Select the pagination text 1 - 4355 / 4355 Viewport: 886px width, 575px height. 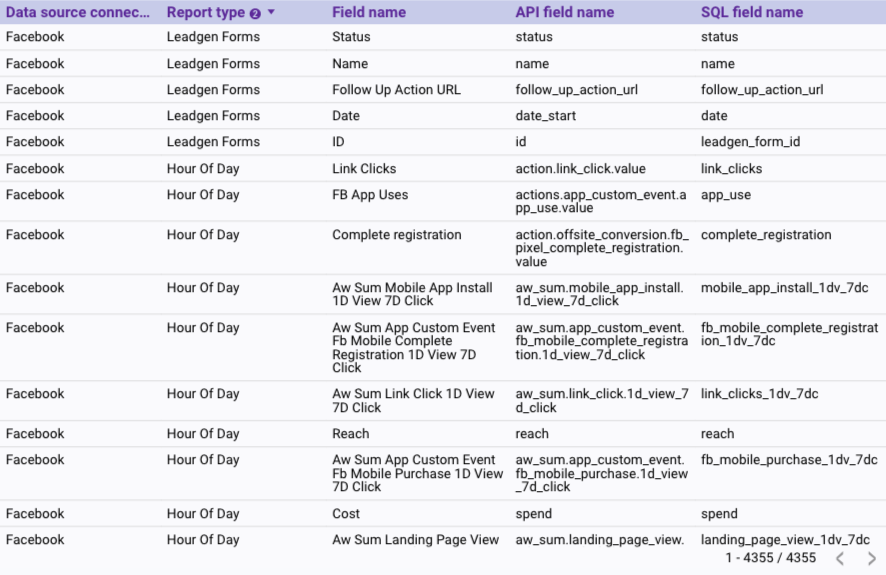(770, 558)
